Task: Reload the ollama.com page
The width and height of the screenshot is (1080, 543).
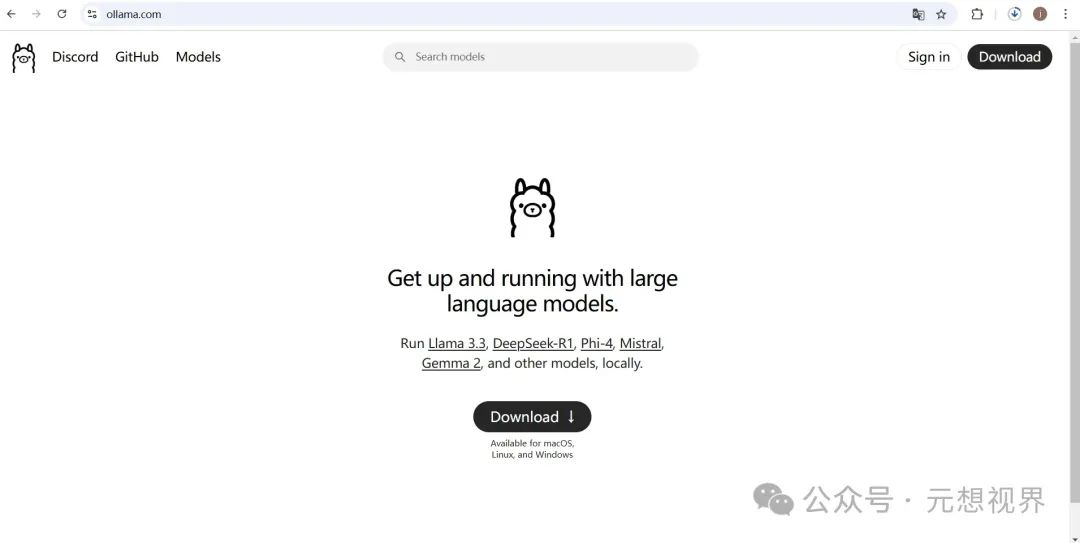Action: (62, 14)
